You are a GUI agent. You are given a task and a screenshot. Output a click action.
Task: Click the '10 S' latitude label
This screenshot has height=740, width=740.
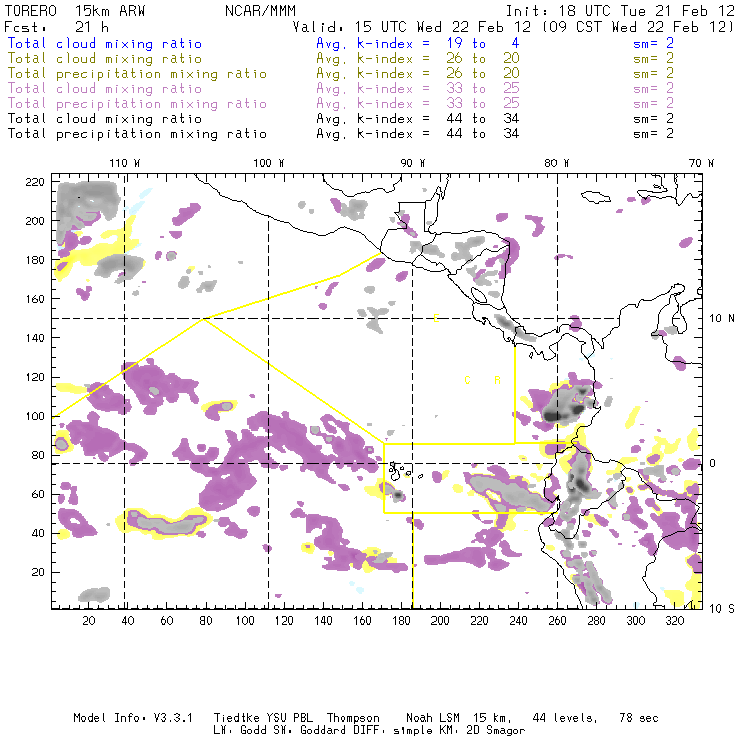722,609
